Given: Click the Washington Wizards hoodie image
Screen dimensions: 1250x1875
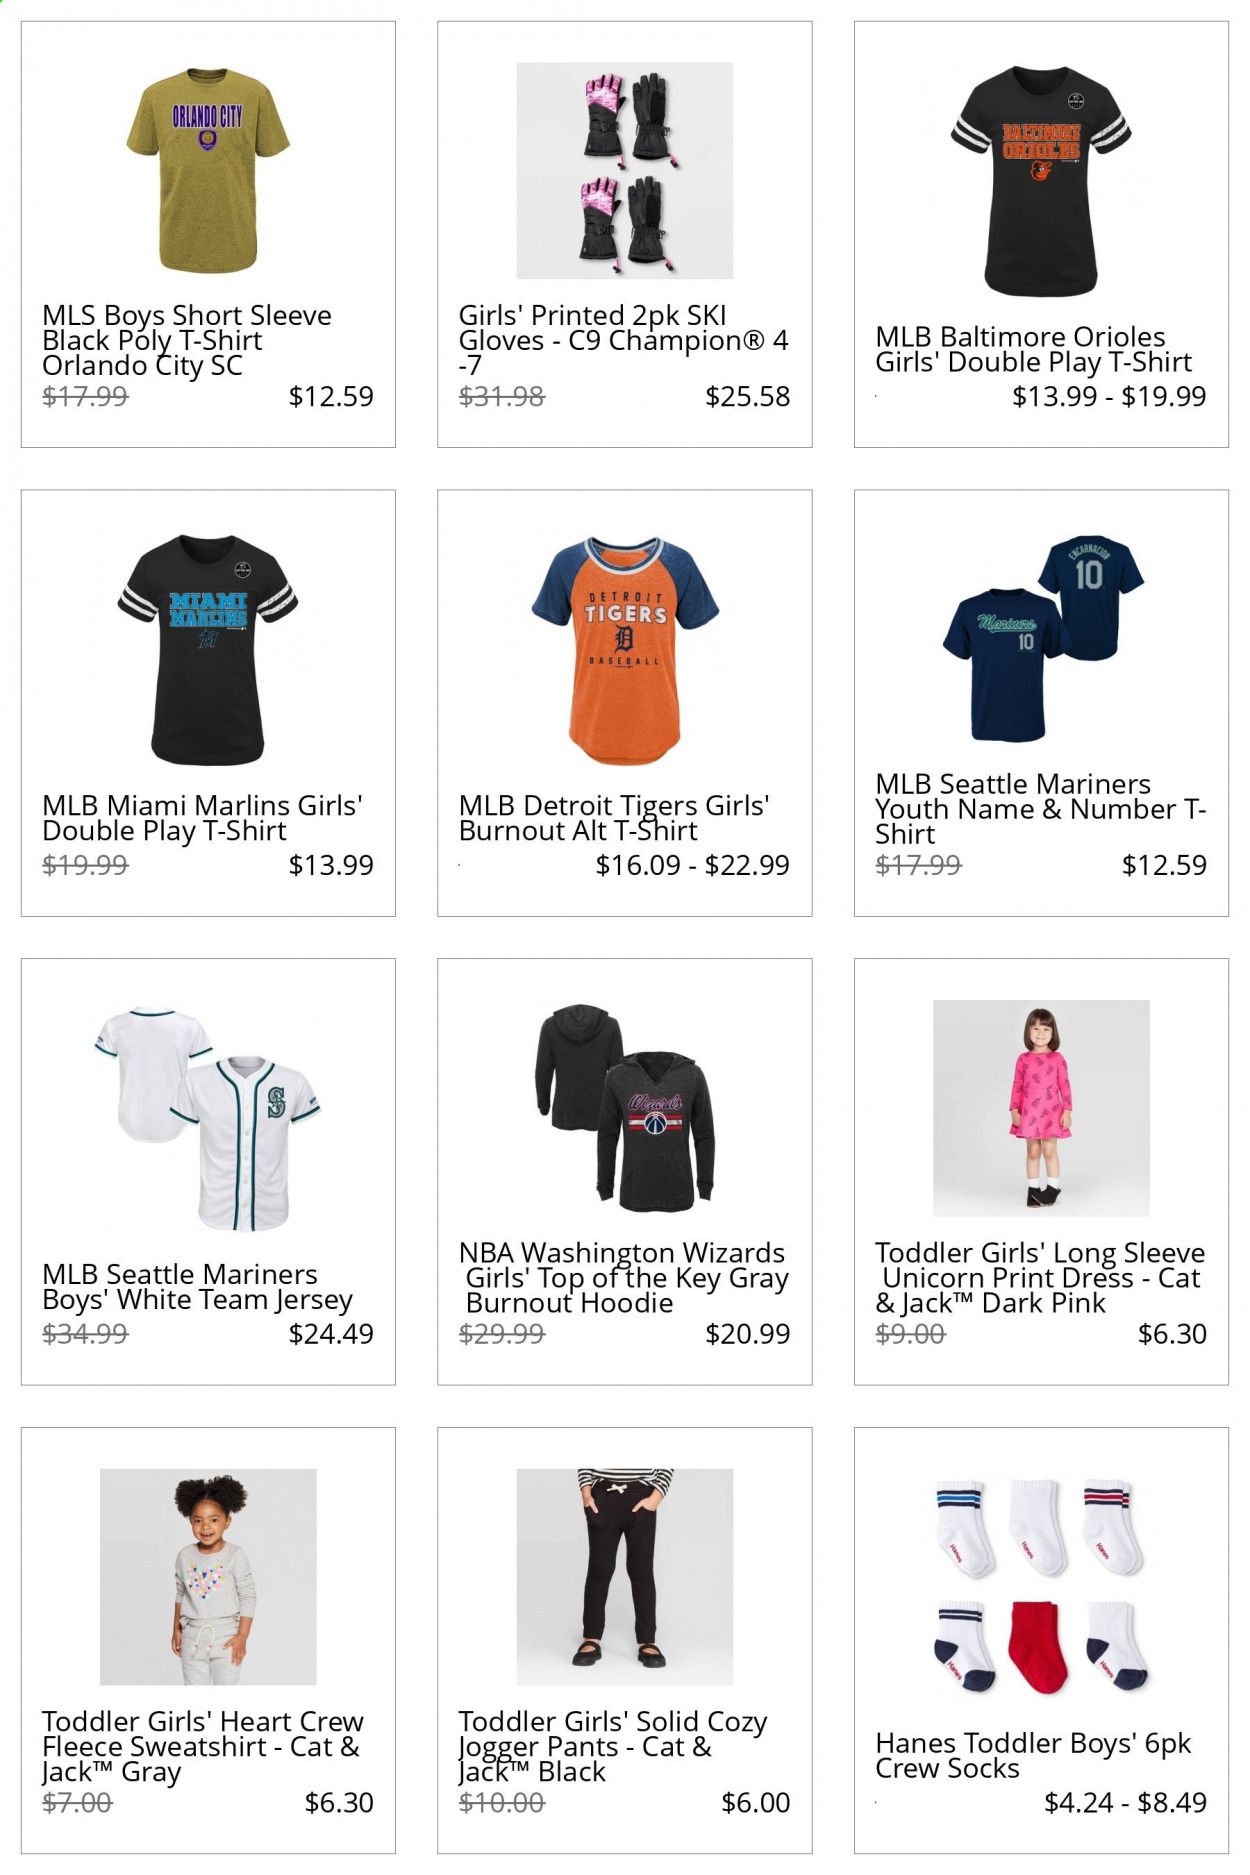Looking at the screenshot, I should [x=624, y=1108].
